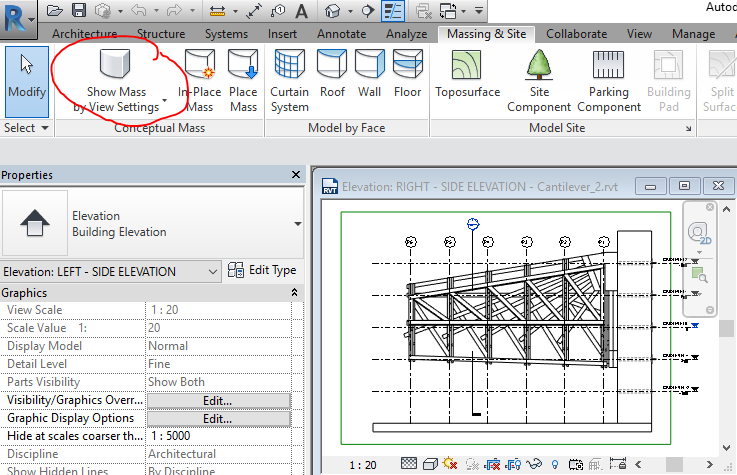
Task: Switch to the Architecture tab
Action: click(85, 34)
